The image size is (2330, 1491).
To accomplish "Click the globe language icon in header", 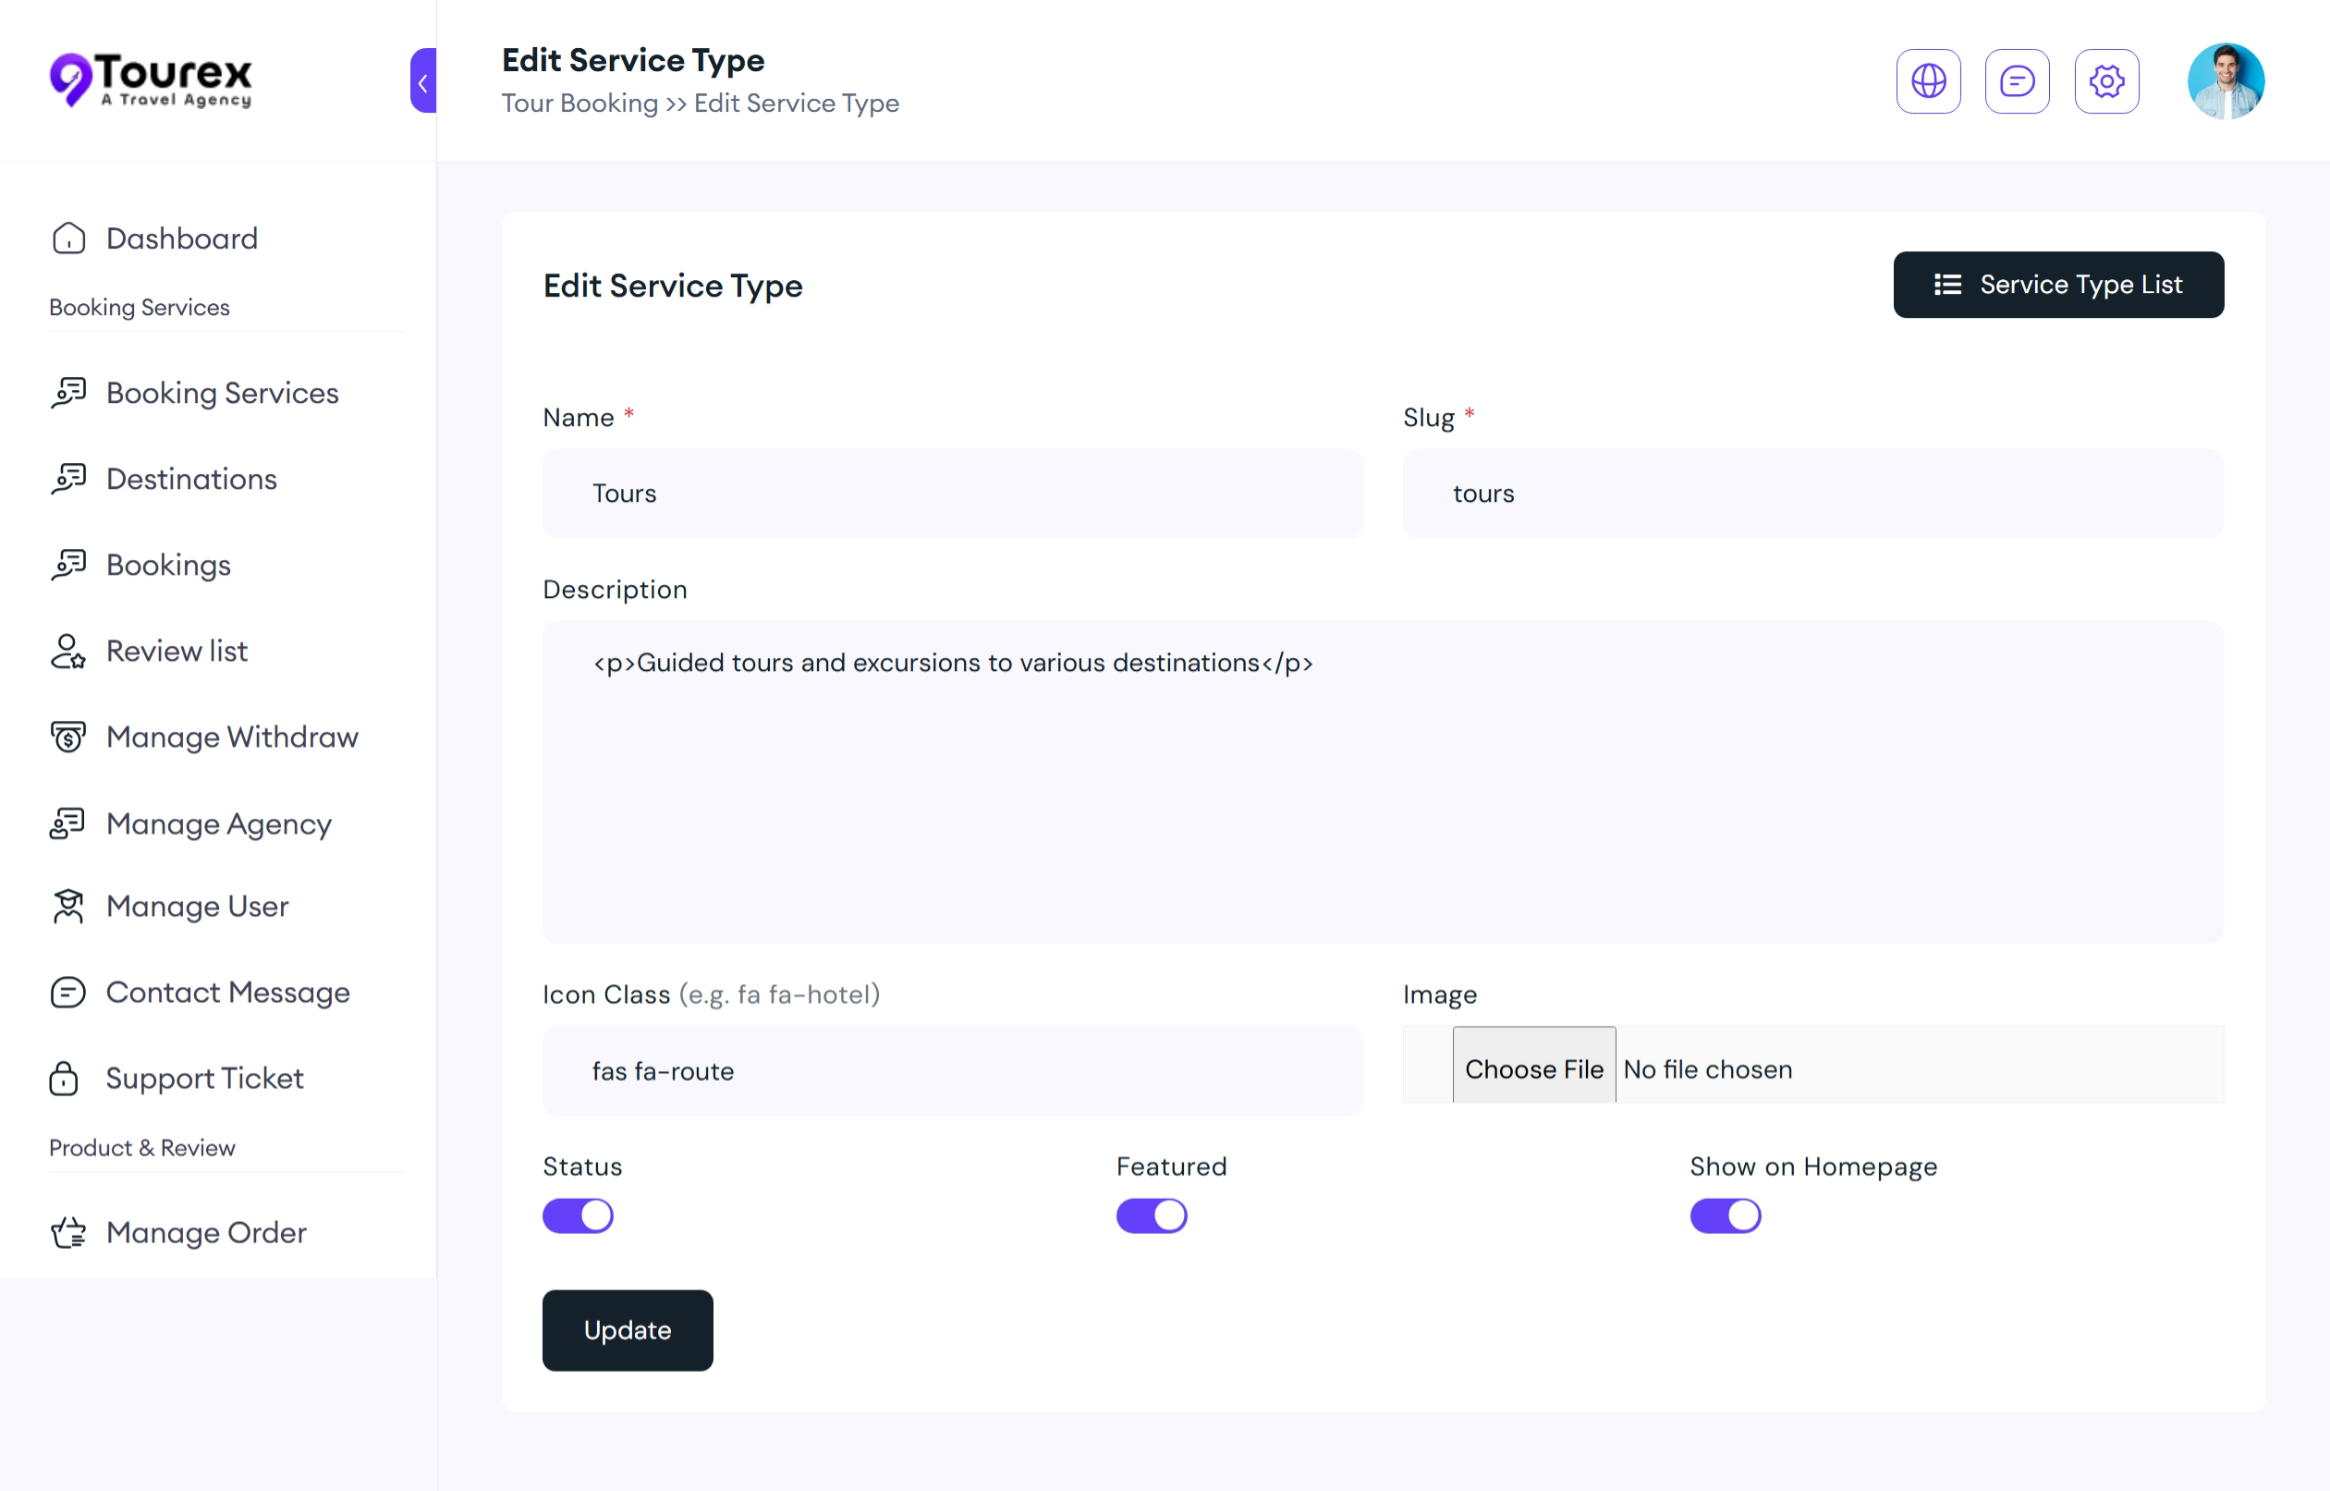I will click(x=1928, y=81).
